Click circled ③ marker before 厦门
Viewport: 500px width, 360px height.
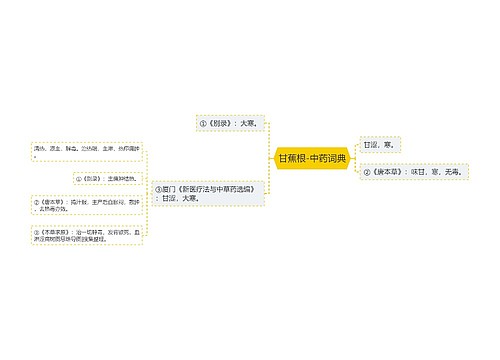(x=158, y=190)
